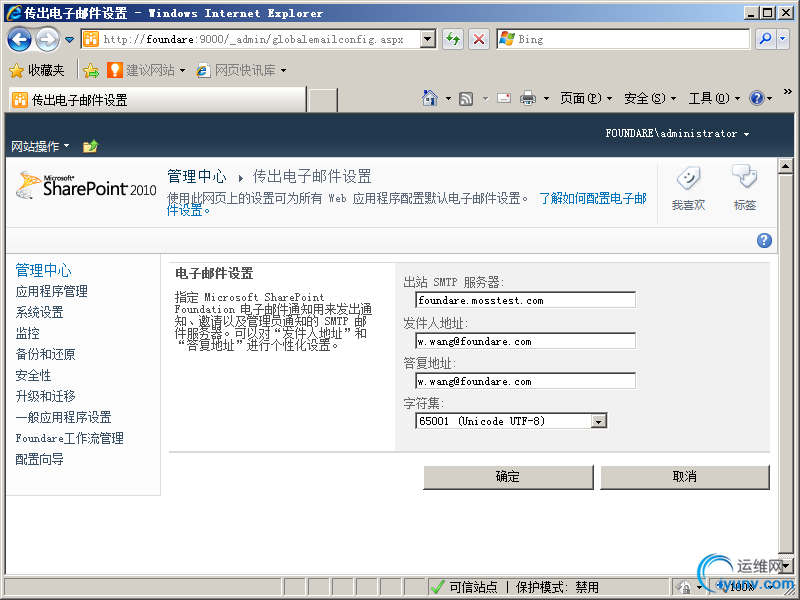Open 应用程序管理 in left navigation
800x600 pixels.
52,291
